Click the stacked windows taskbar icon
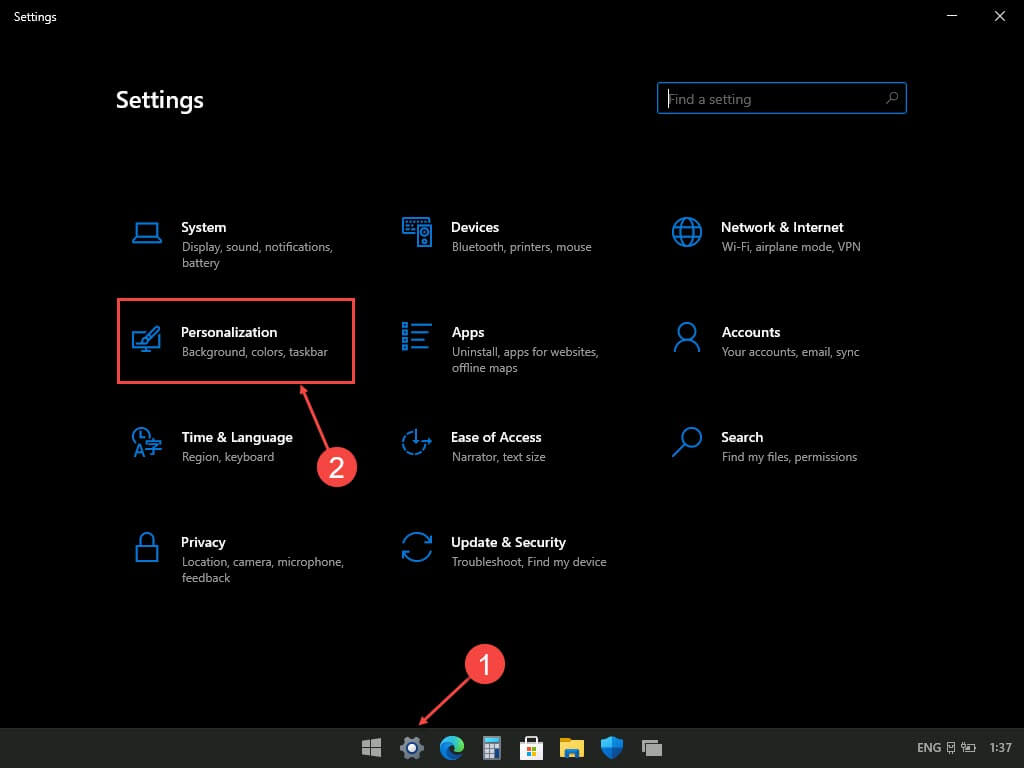Screen dimensions: 1024x768 click(651, 748)
